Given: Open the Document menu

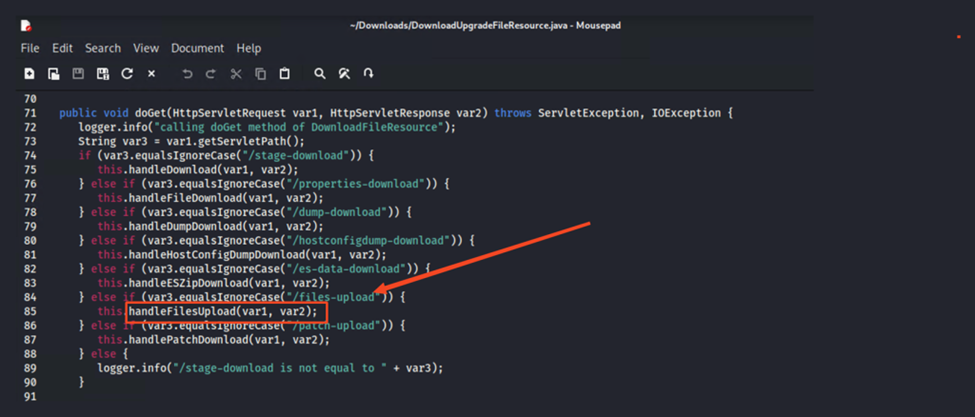Looking at the screenshot, I should 197,48.
